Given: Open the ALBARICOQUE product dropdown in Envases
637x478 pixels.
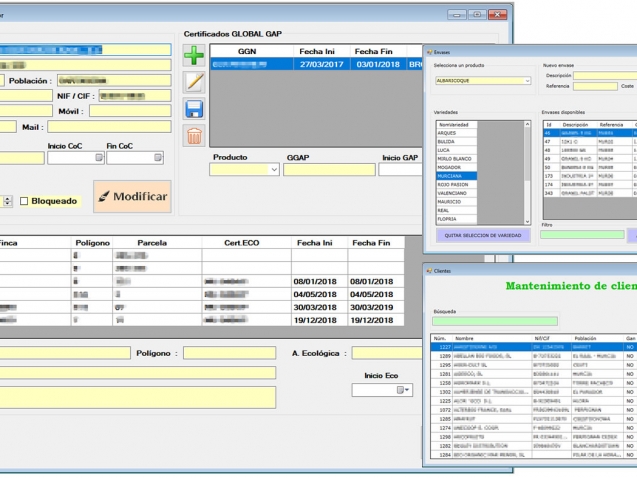Looking at the screenshot, I should [527, 81].
